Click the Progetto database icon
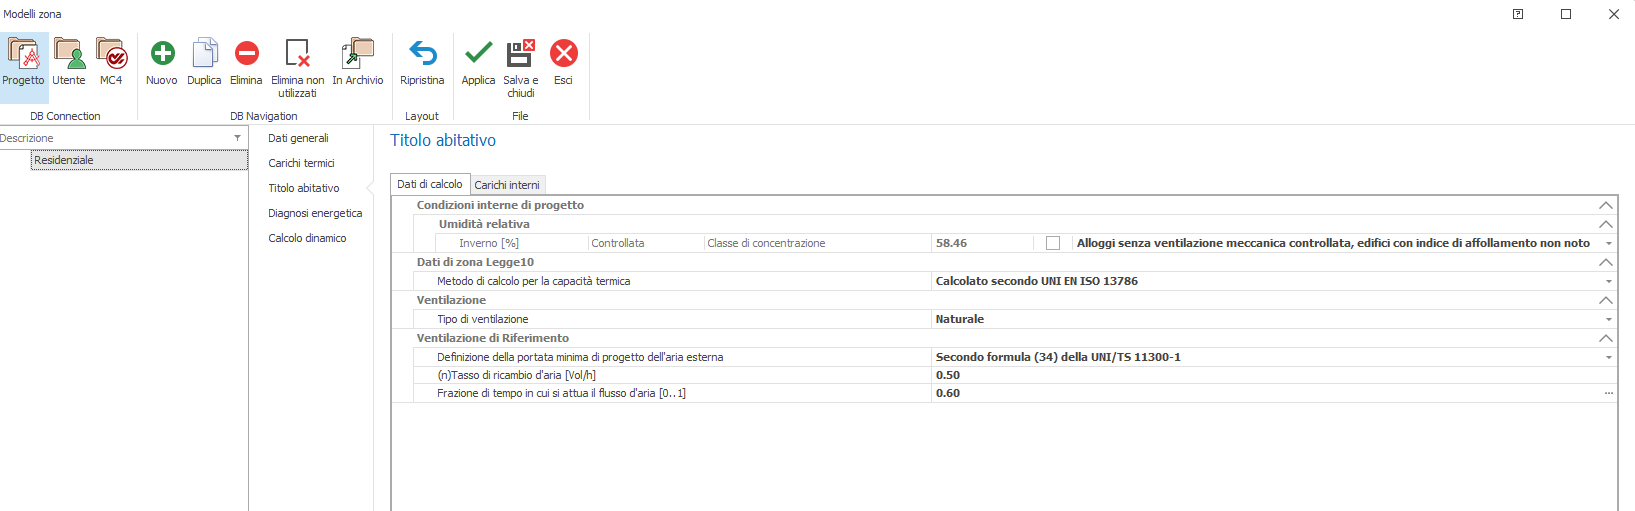1635x511 pixels. 23,54
